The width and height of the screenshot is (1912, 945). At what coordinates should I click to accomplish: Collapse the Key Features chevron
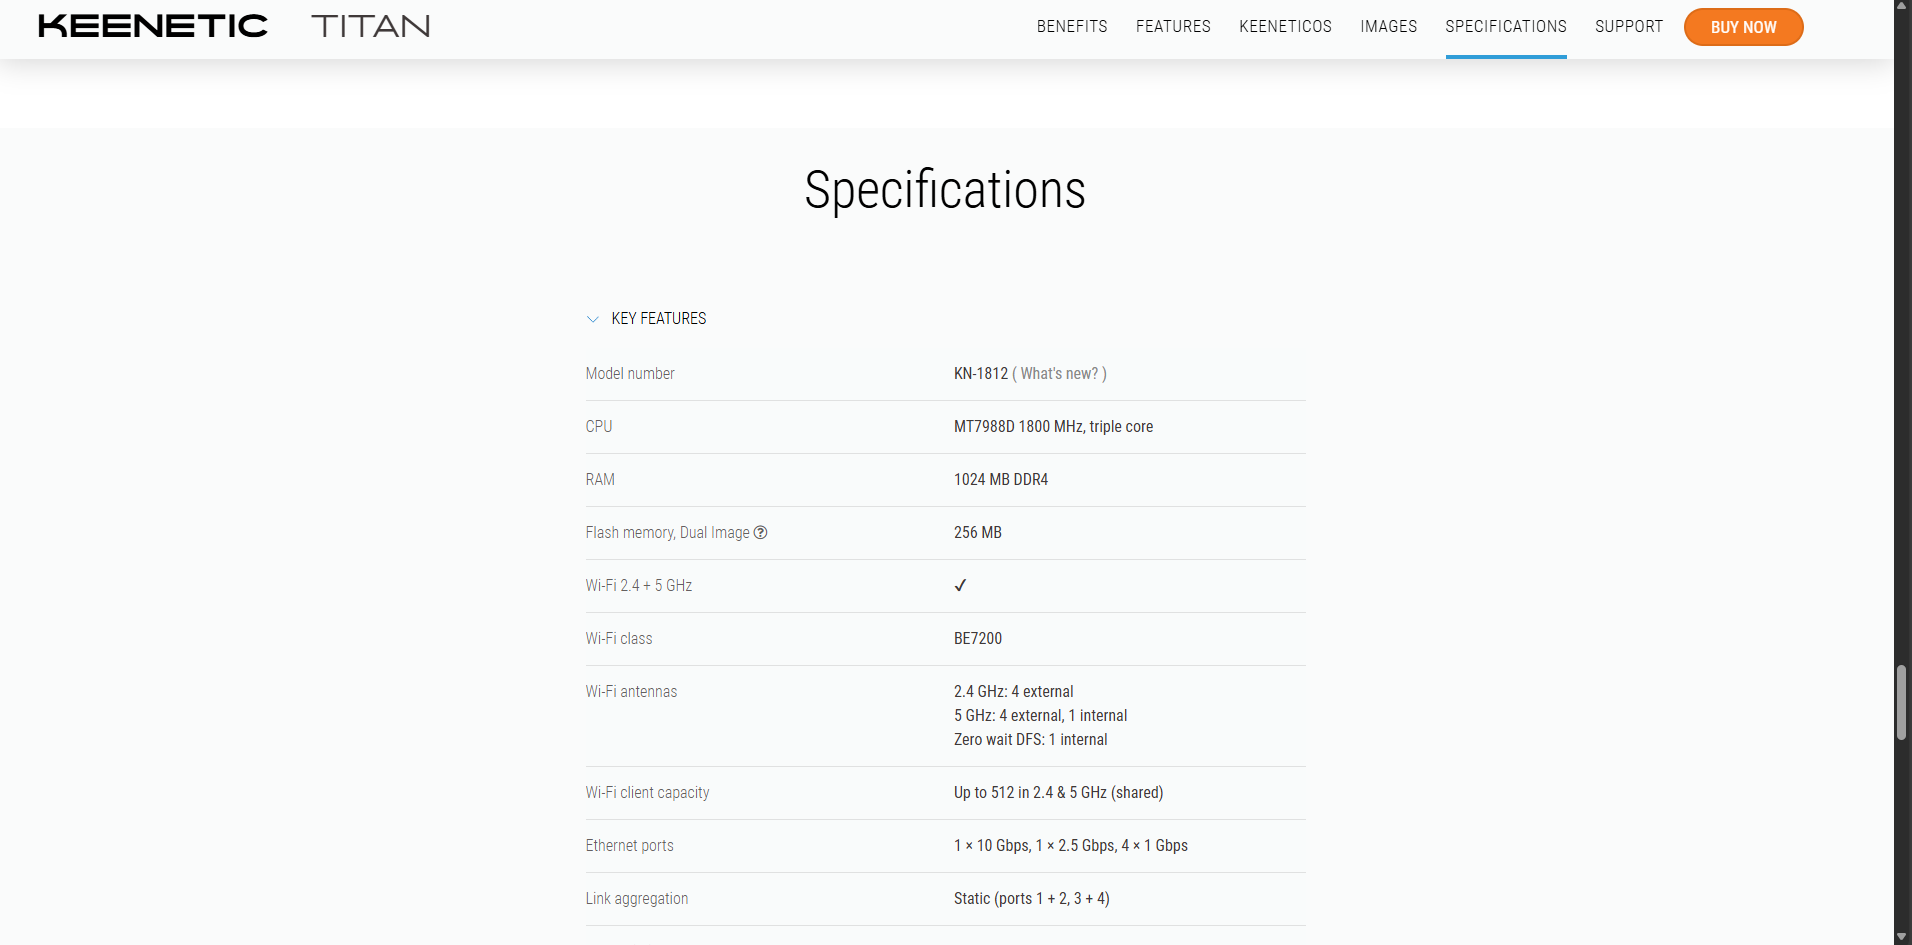point(593,319)
